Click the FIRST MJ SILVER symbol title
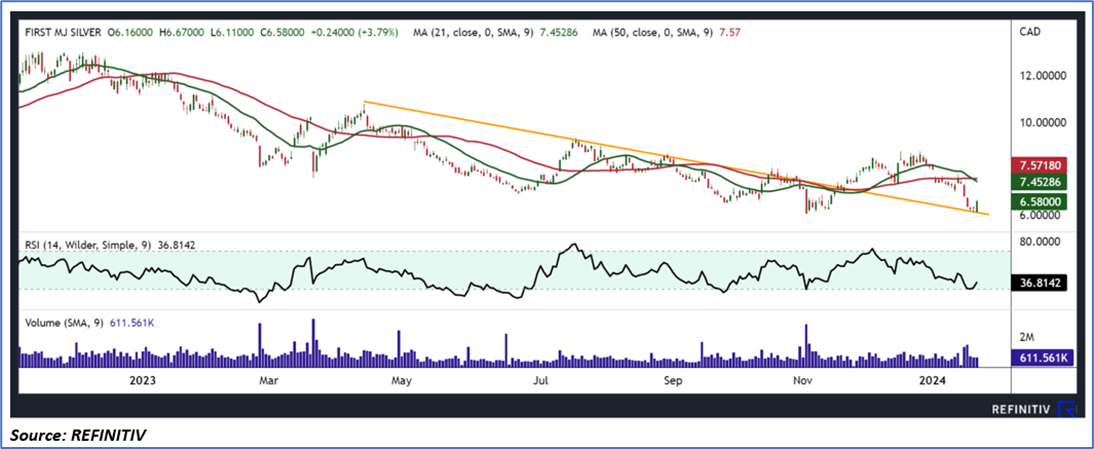 [63, 32]
